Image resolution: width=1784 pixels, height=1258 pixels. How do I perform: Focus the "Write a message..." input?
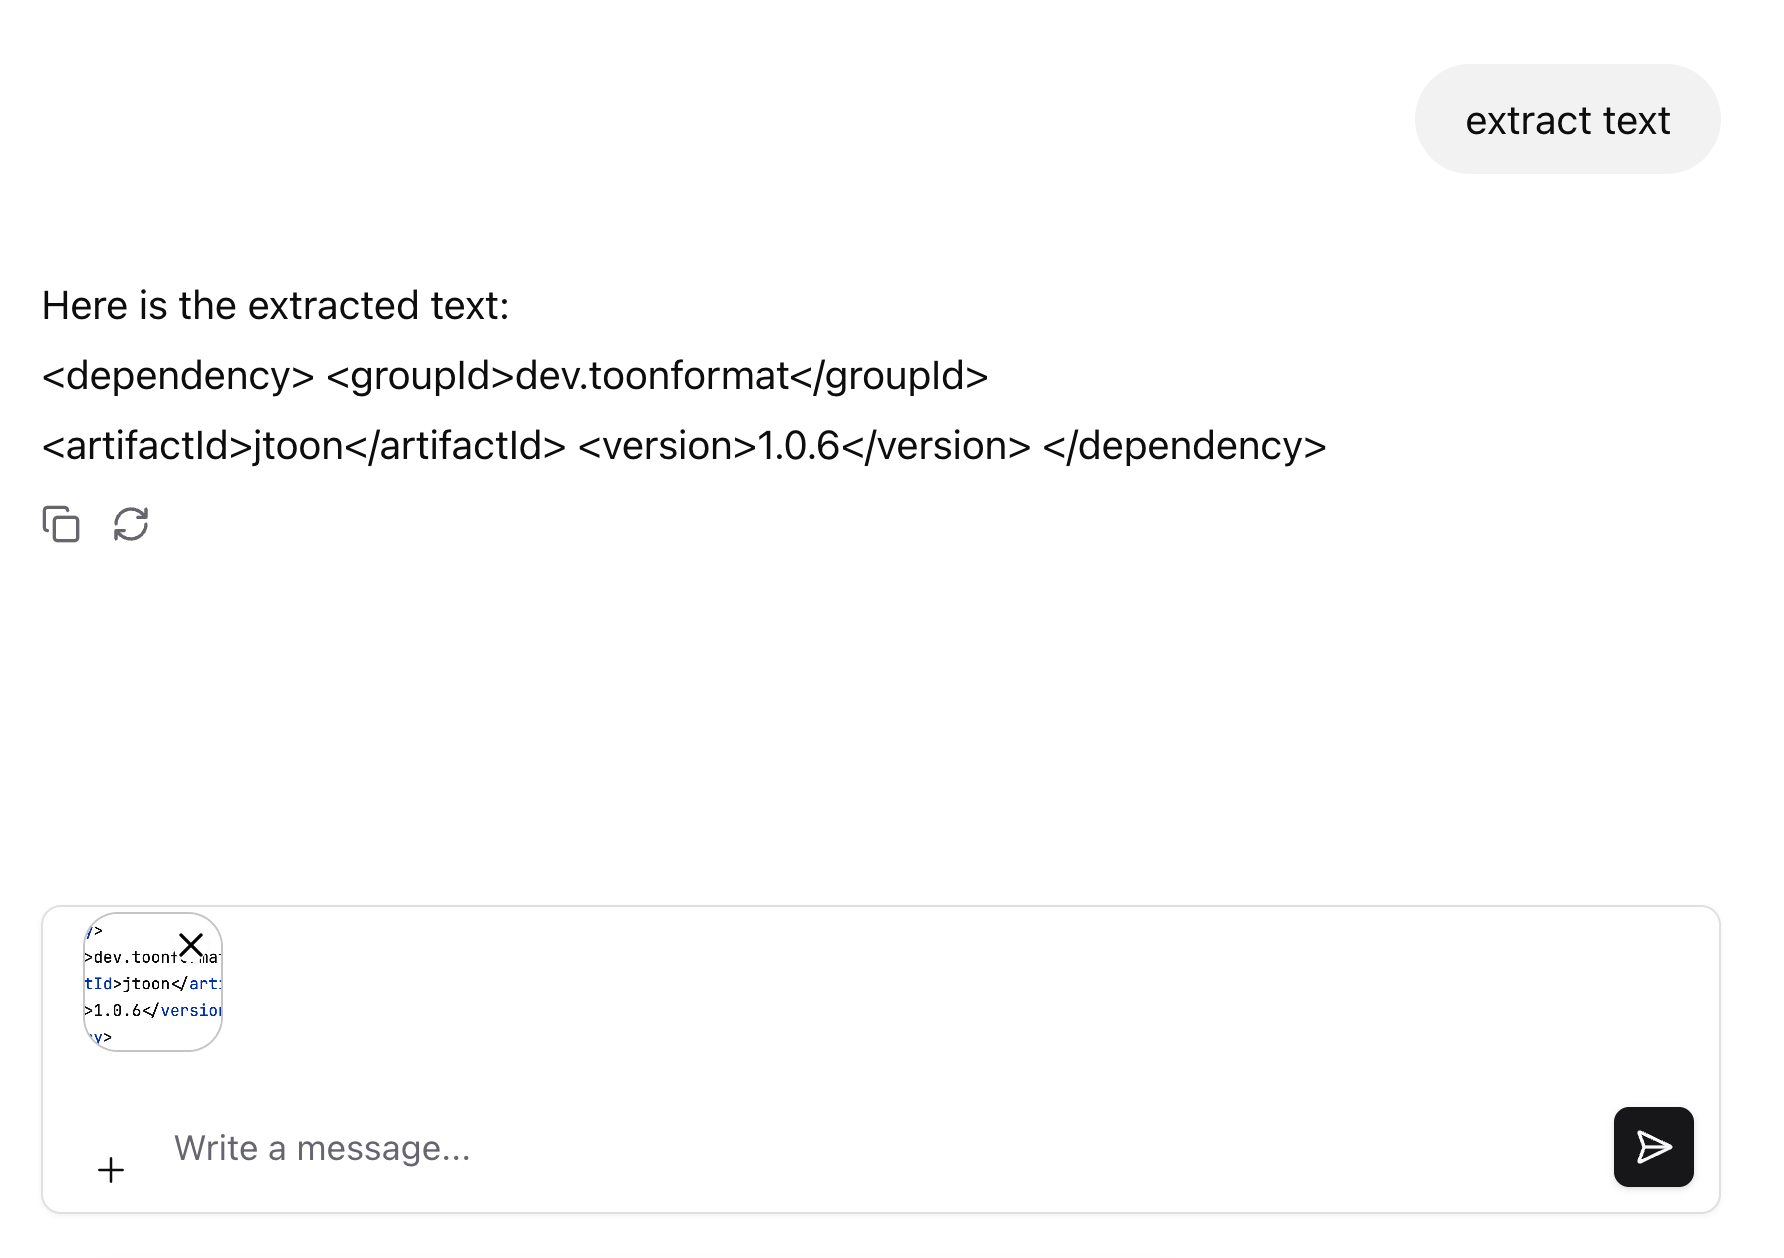click(800, 1148)
